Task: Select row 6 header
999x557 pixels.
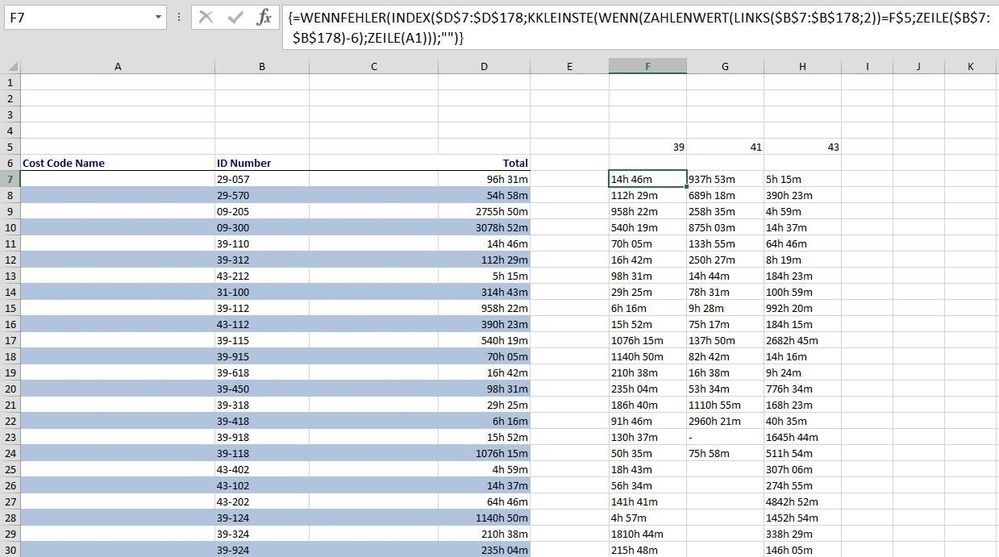Action: click(10, 163)
